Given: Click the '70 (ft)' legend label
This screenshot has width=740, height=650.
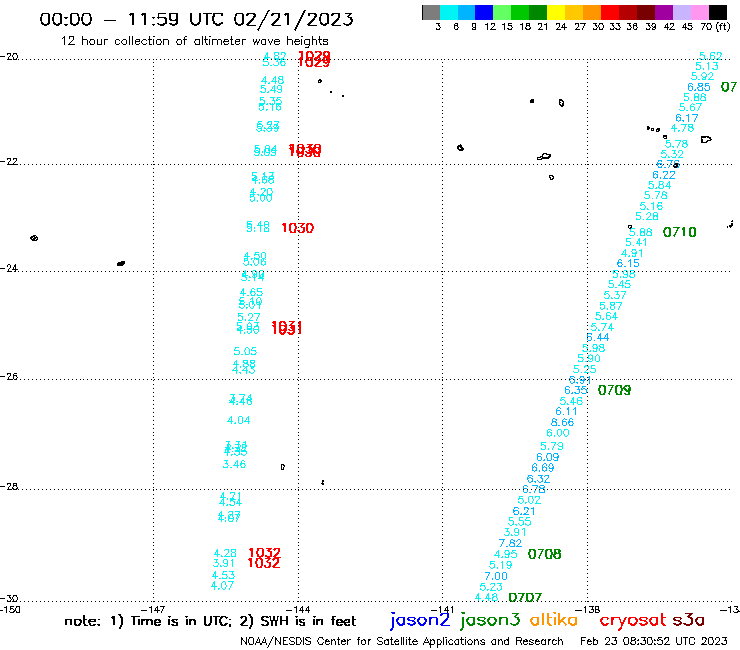Looking at the screenshot, I should click(x=715, y=26).
